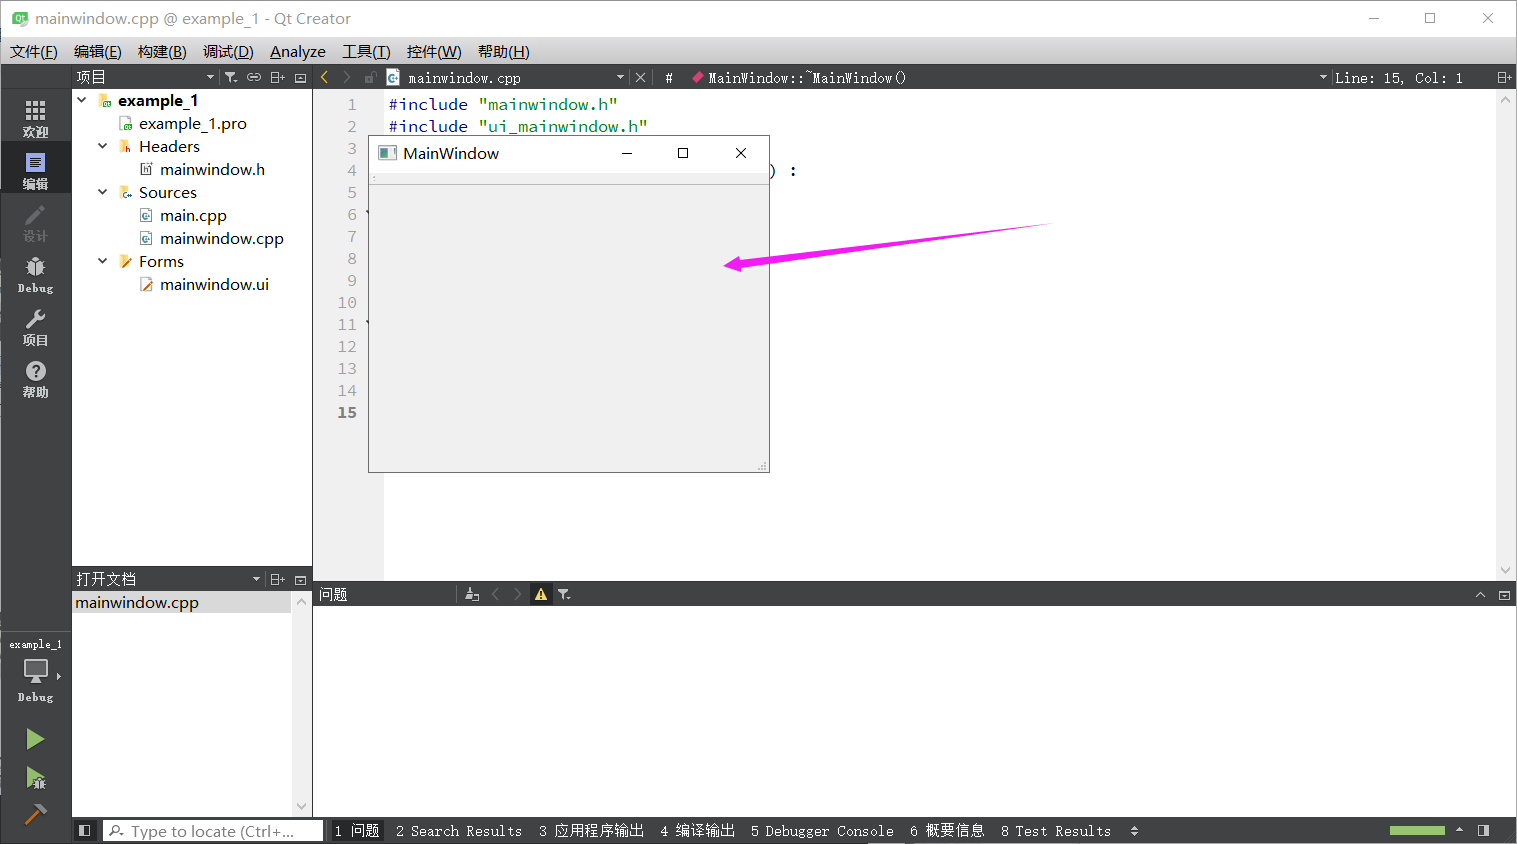Open the 设计 (Design) mode
Screen dimensions: 1517x844
[35, 222]
